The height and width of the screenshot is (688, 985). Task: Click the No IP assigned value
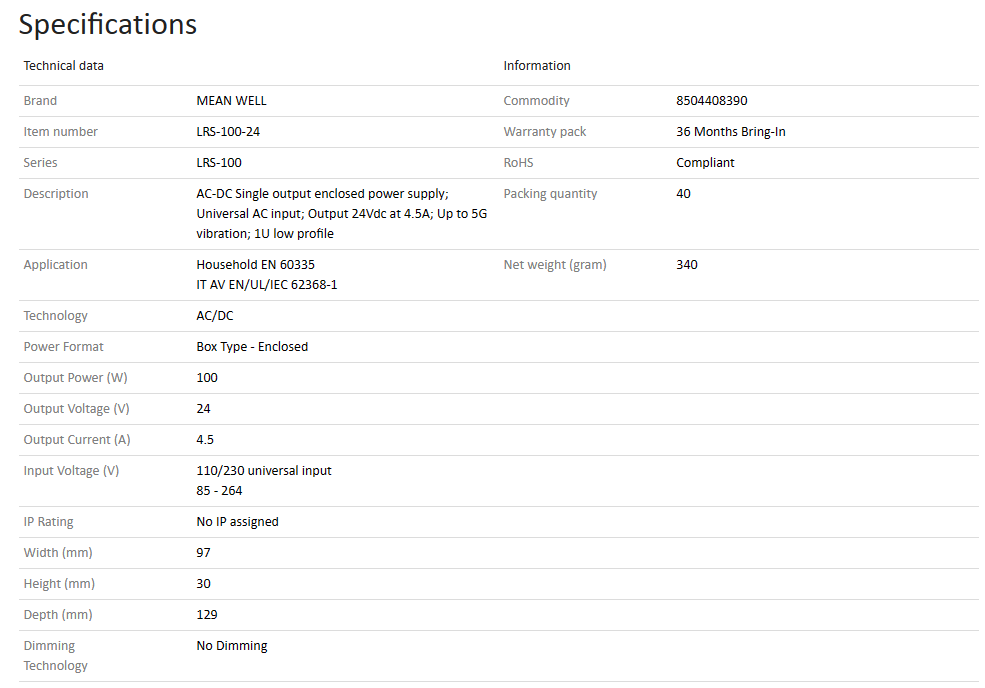pos(237,522)
